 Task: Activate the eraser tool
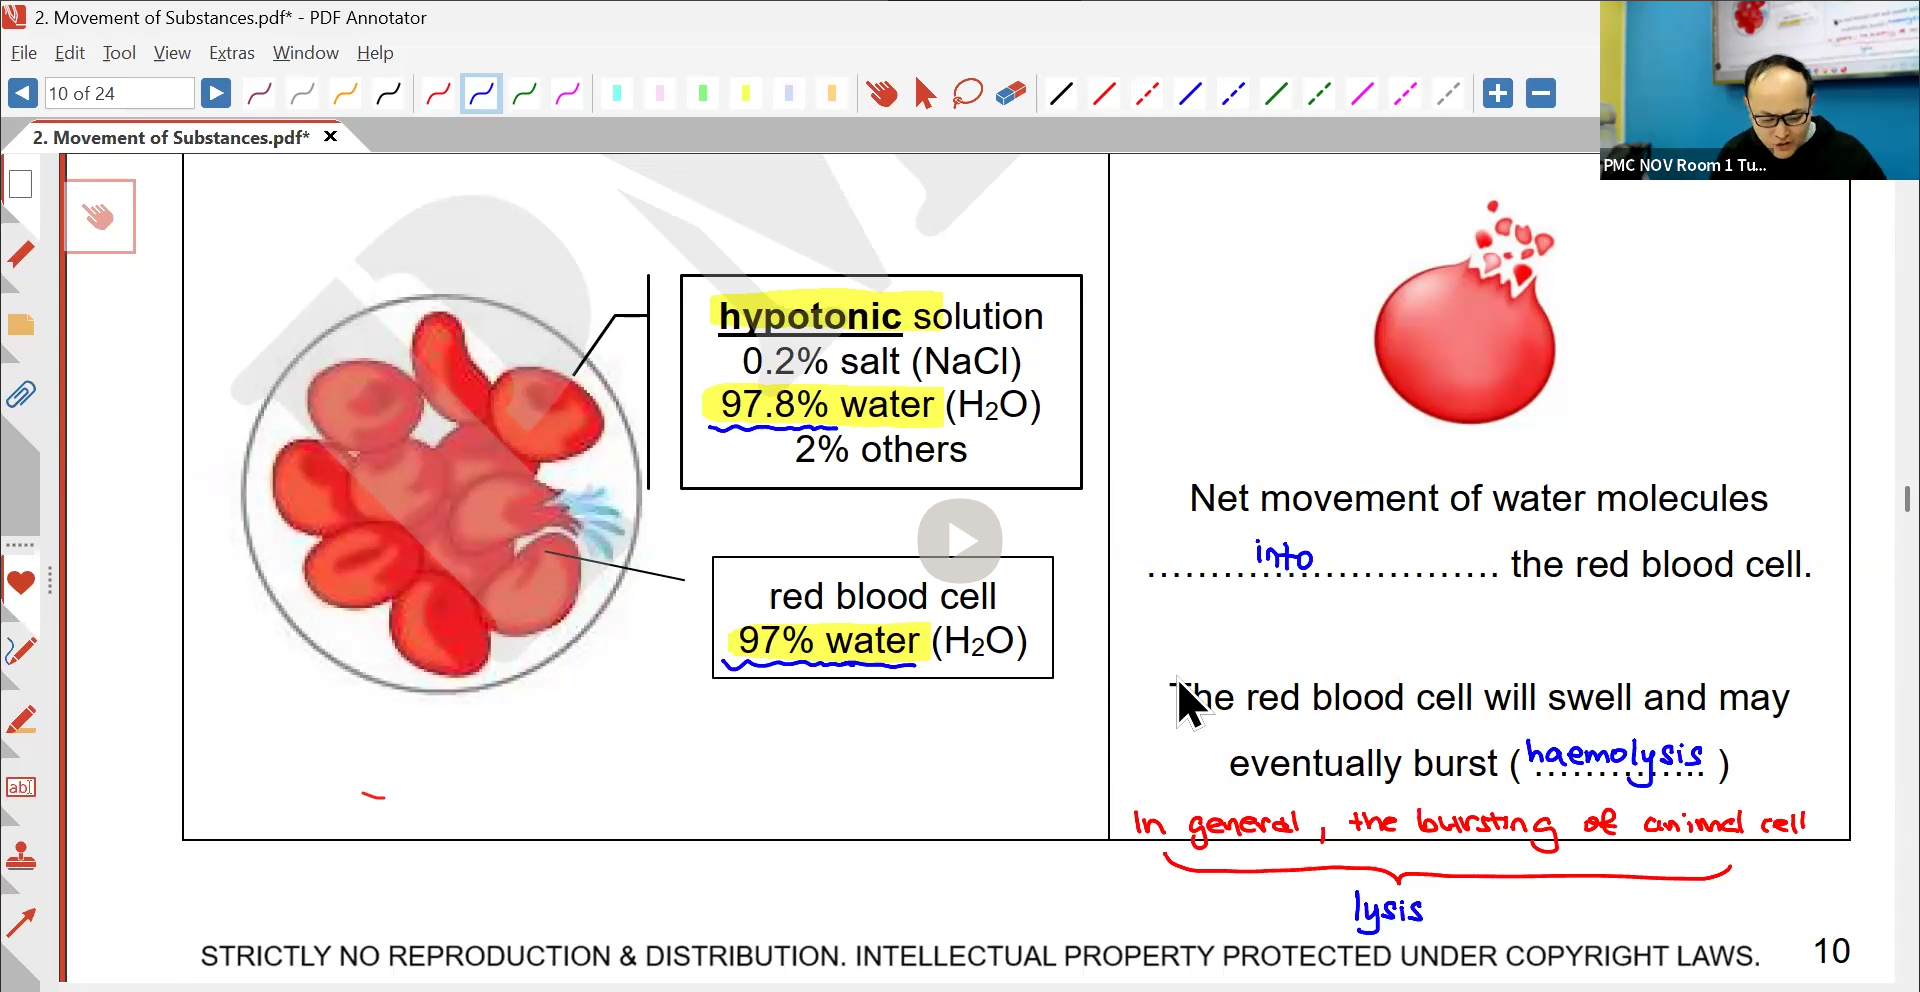tap(1011, 94)
